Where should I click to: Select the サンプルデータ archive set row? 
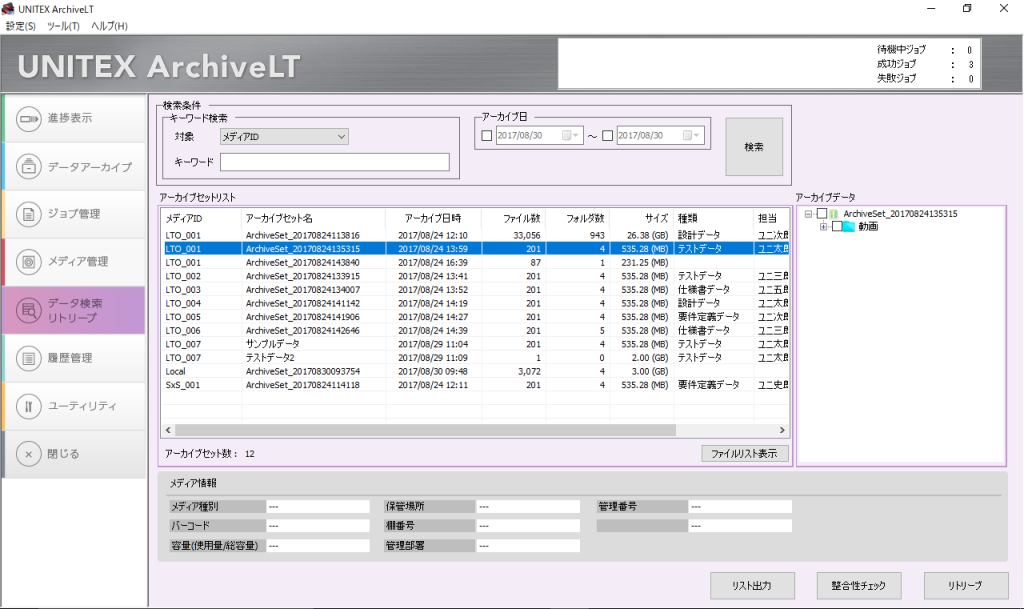coord(475,344)
